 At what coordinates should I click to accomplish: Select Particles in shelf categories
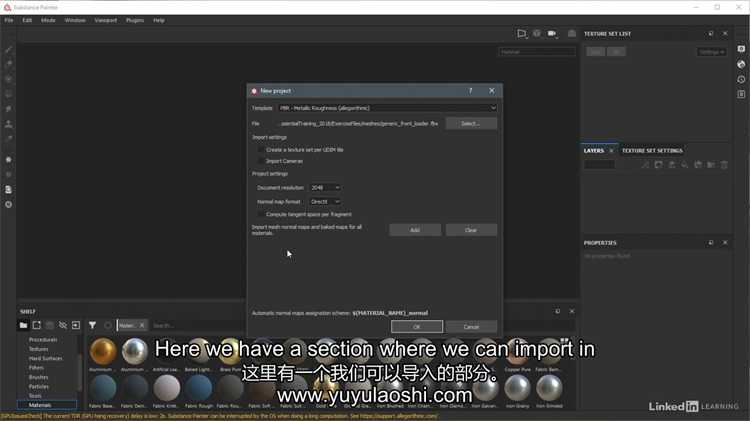[x=39, y=387]
